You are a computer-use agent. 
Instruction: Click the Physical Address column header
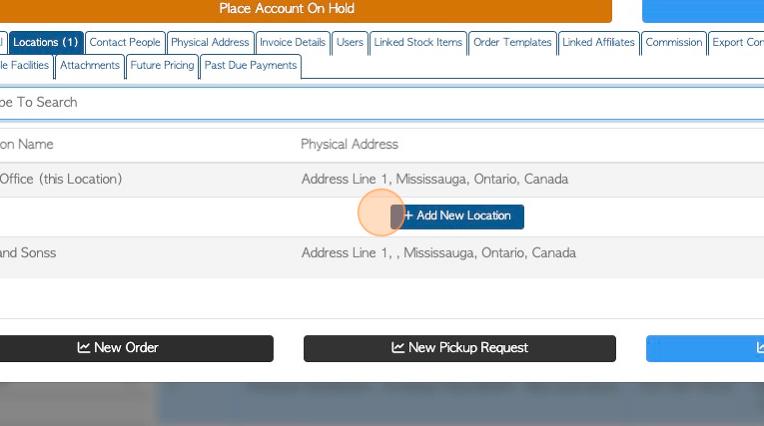(x=349, y=144)
